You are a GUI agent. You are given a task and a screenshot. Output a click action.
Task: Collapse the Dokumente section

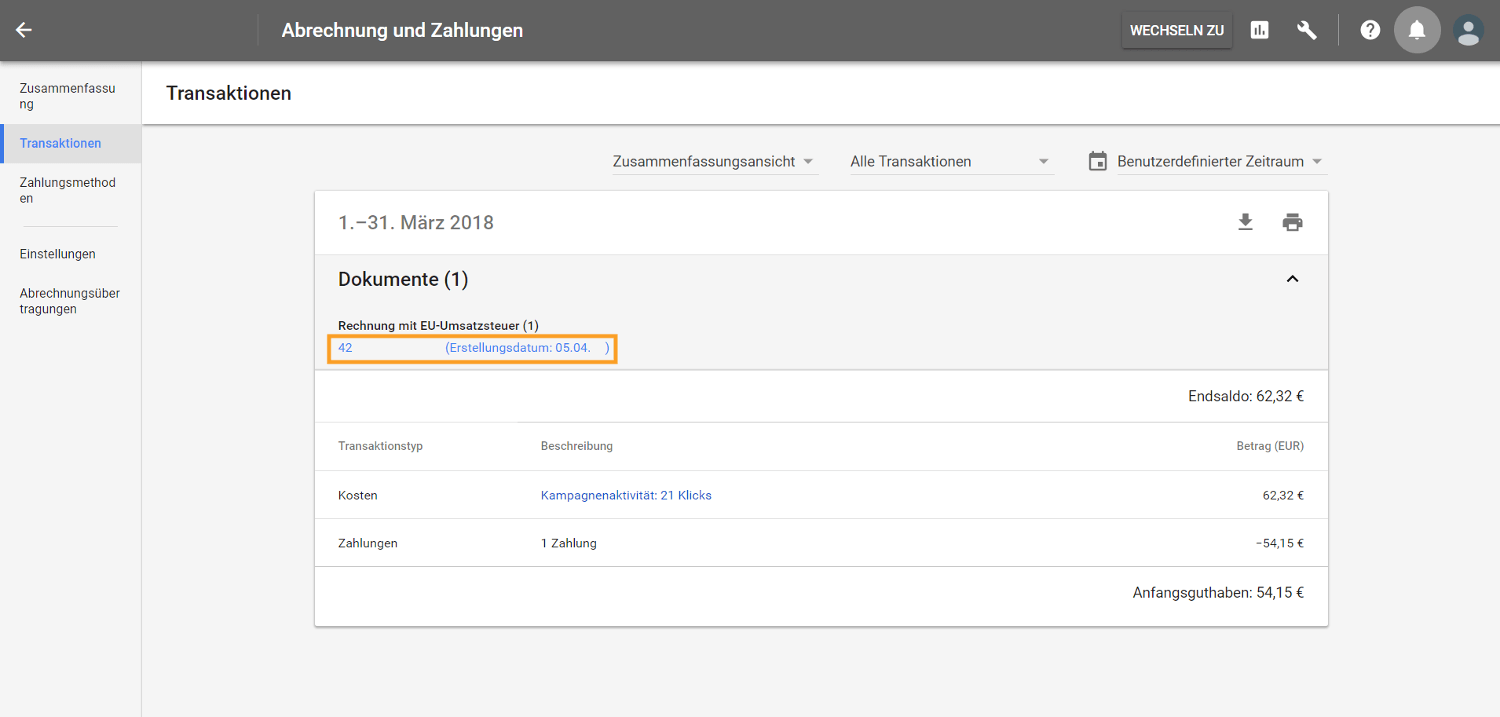point(1292,279)
